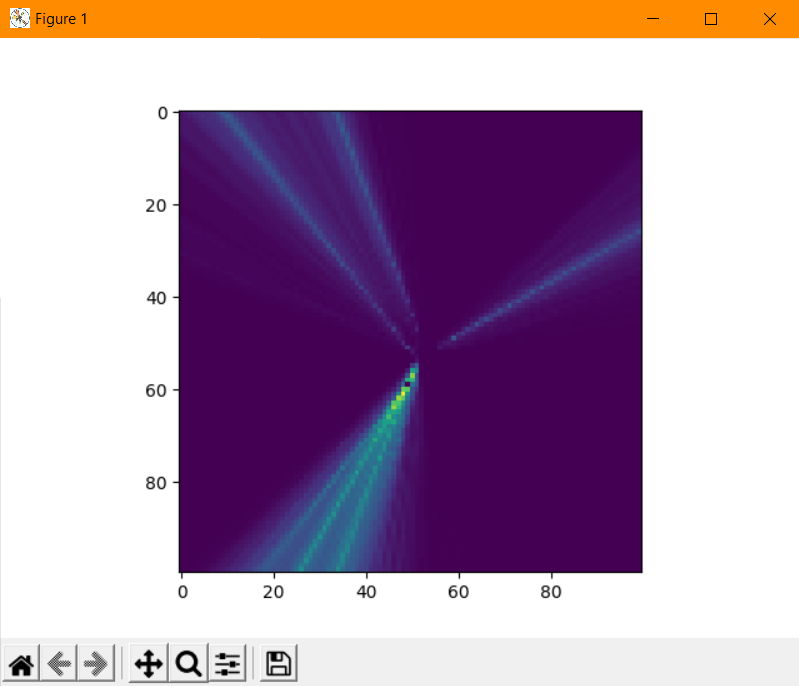This screenshot has width=799, height=686.
Task: Activate the pan axes tool
Action: pyautogui.click(x=148, y=663)
